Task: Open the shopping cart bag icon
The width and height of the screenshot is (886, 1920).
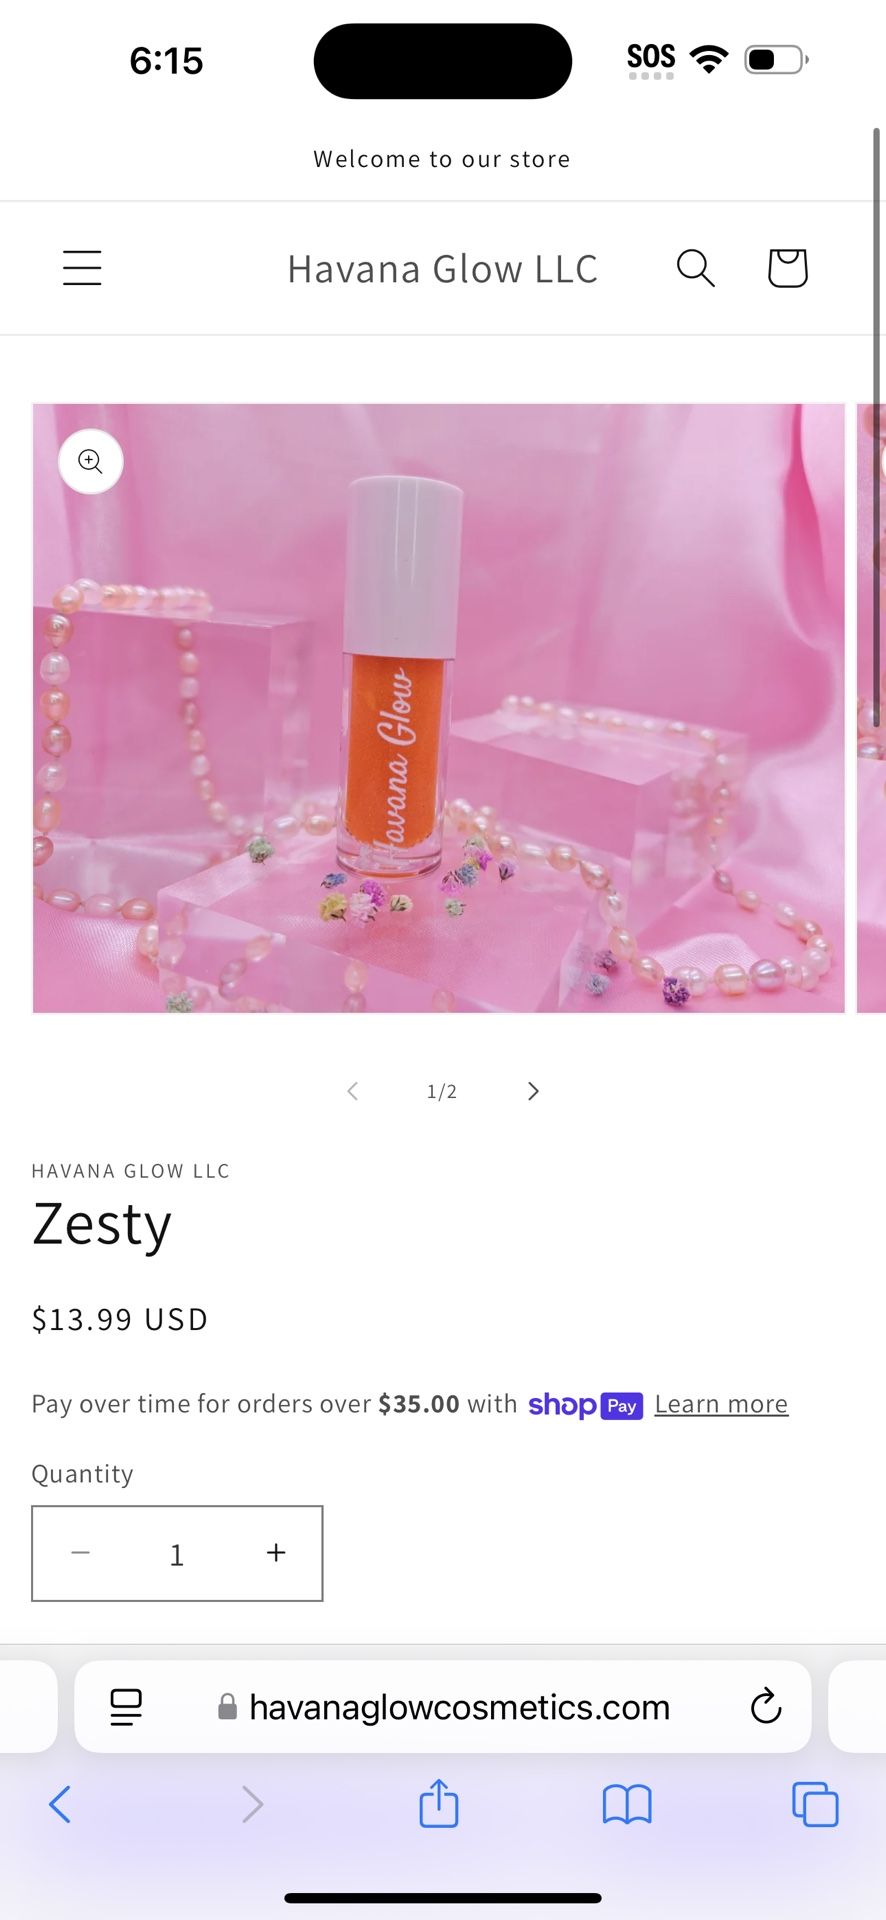Action: coord(787,268)
